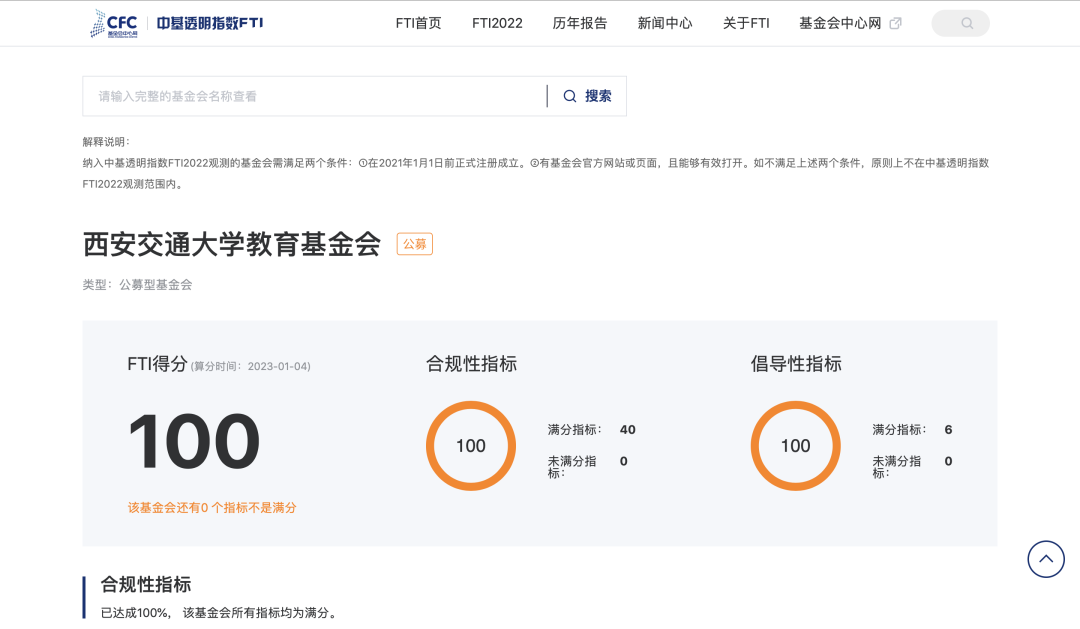Click the 中基透明指数FTI logo text
Image resolution: width=1080 pixels, height=629 pixels.
tap(210, 23)
